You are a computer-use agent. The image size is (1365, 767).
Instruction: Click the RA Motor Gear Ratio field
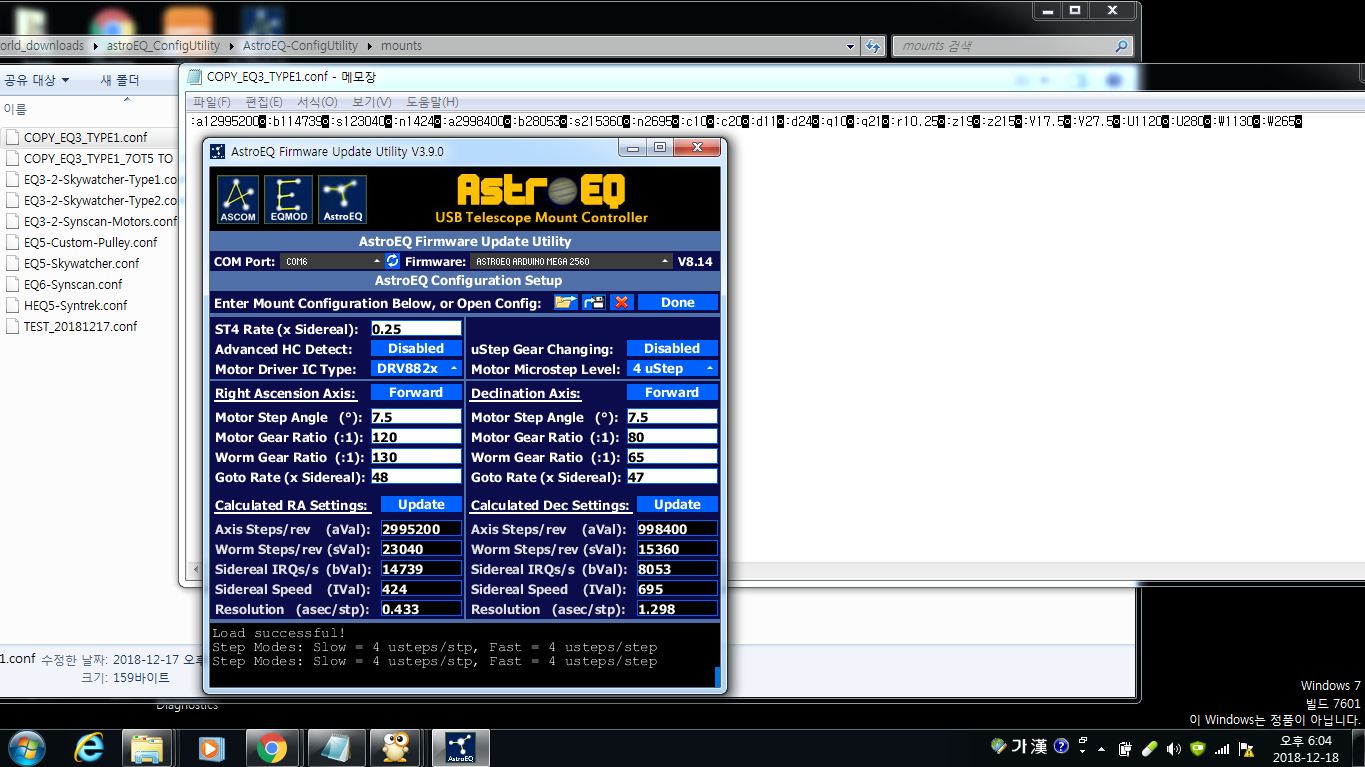pyautogui.click(x=416, y=436)
